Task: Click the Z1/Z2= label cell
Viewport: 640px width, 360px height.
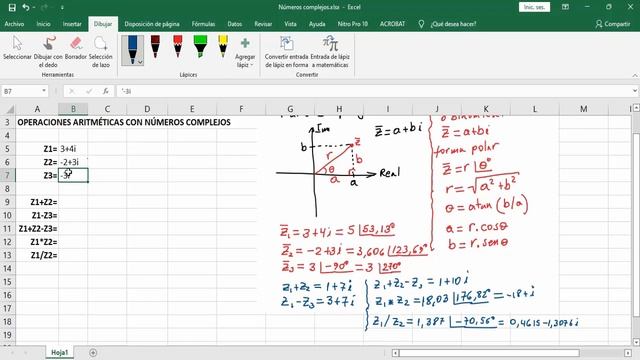Action: [x=37, y=256]
